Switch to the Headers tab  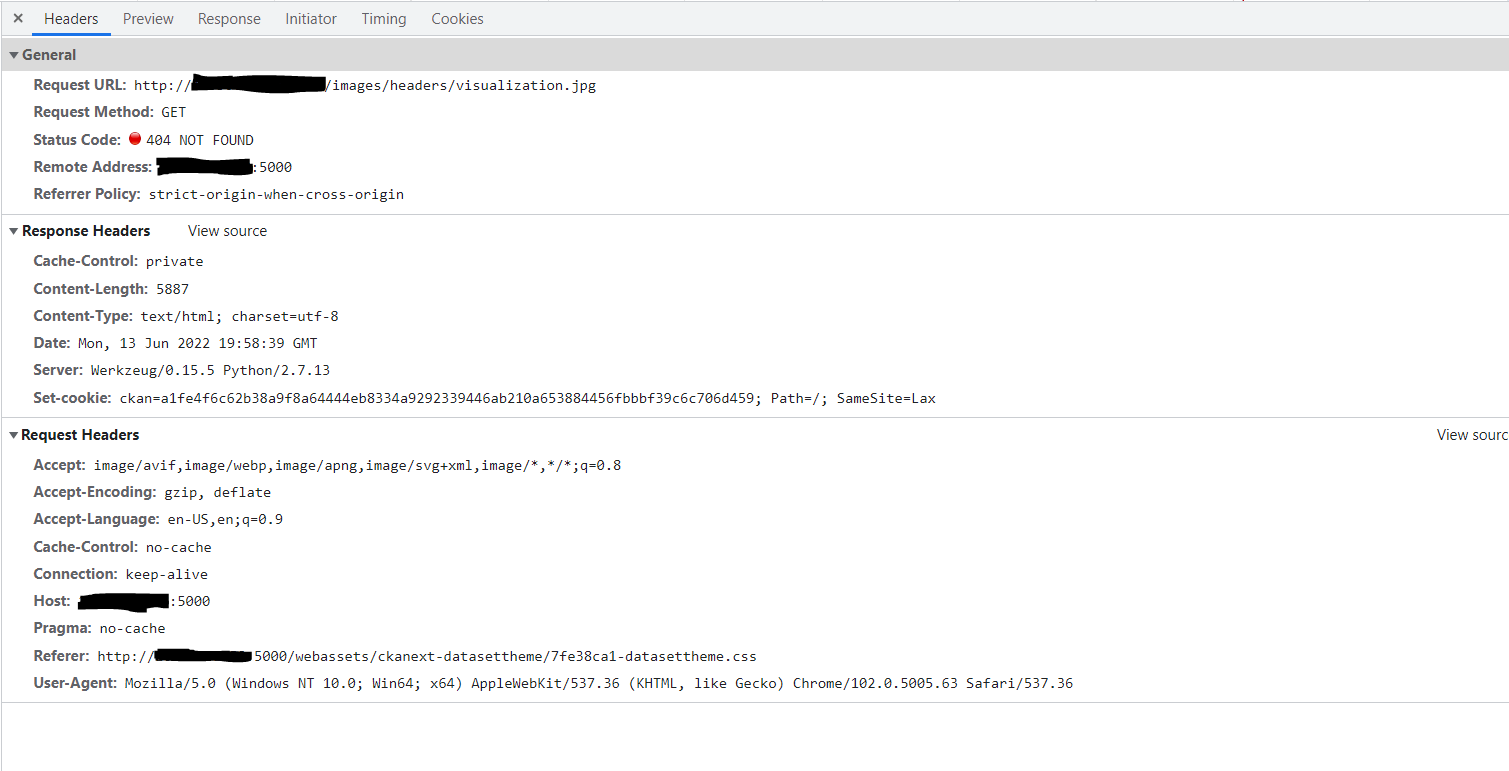pyautogui.click(x=71, y=18)
